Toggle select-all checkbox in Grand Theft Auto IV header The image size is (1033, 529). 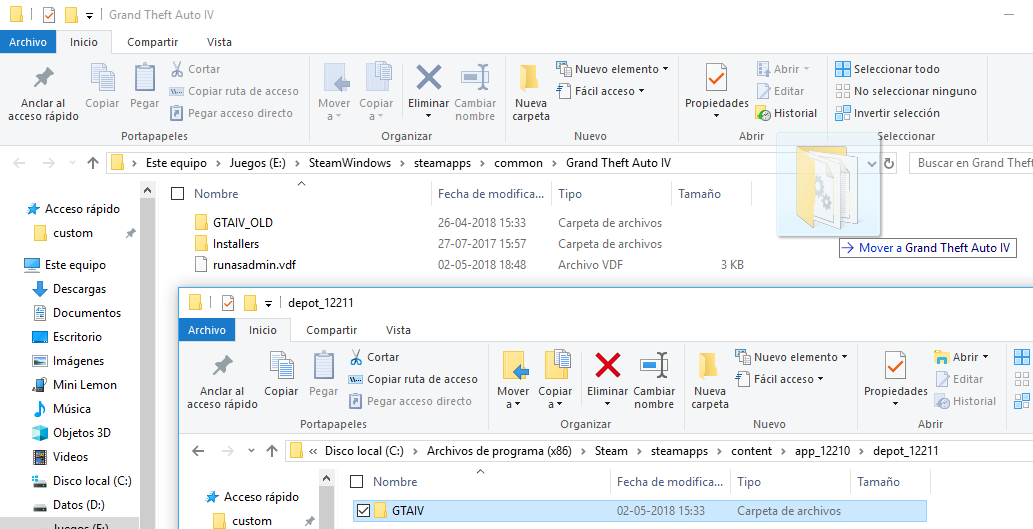click(177, 194)
